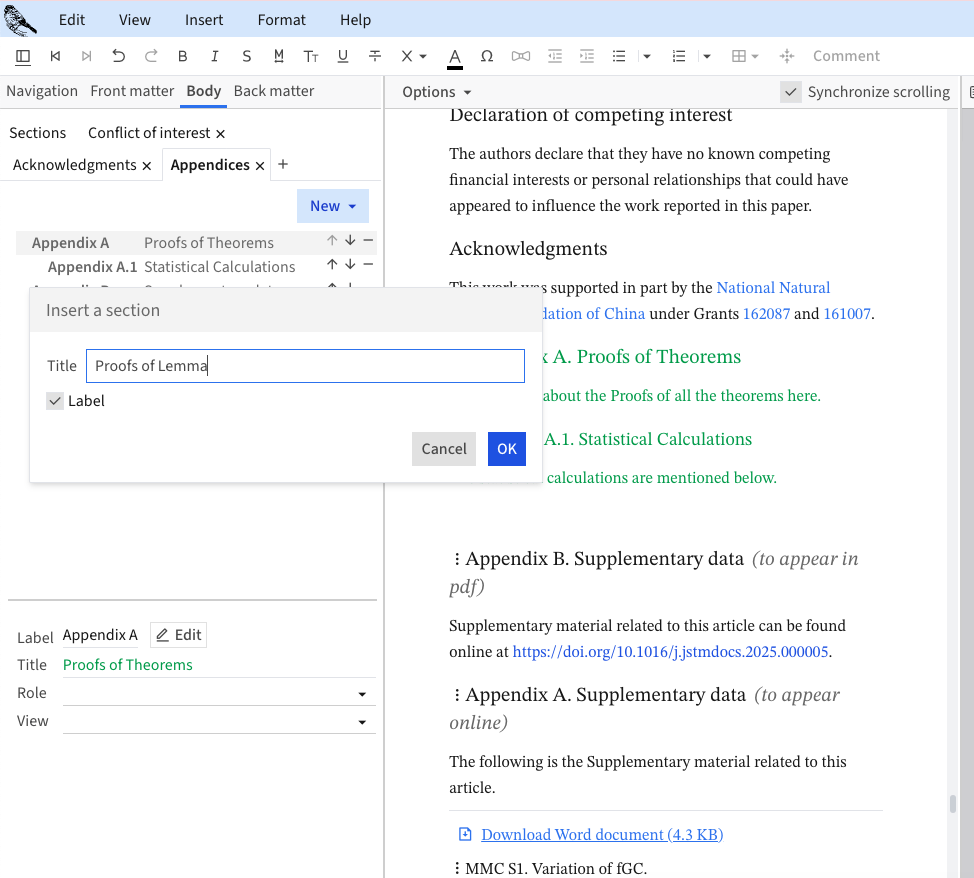Click the section Title input field
The image size is (974, 878).
(305, 366)
